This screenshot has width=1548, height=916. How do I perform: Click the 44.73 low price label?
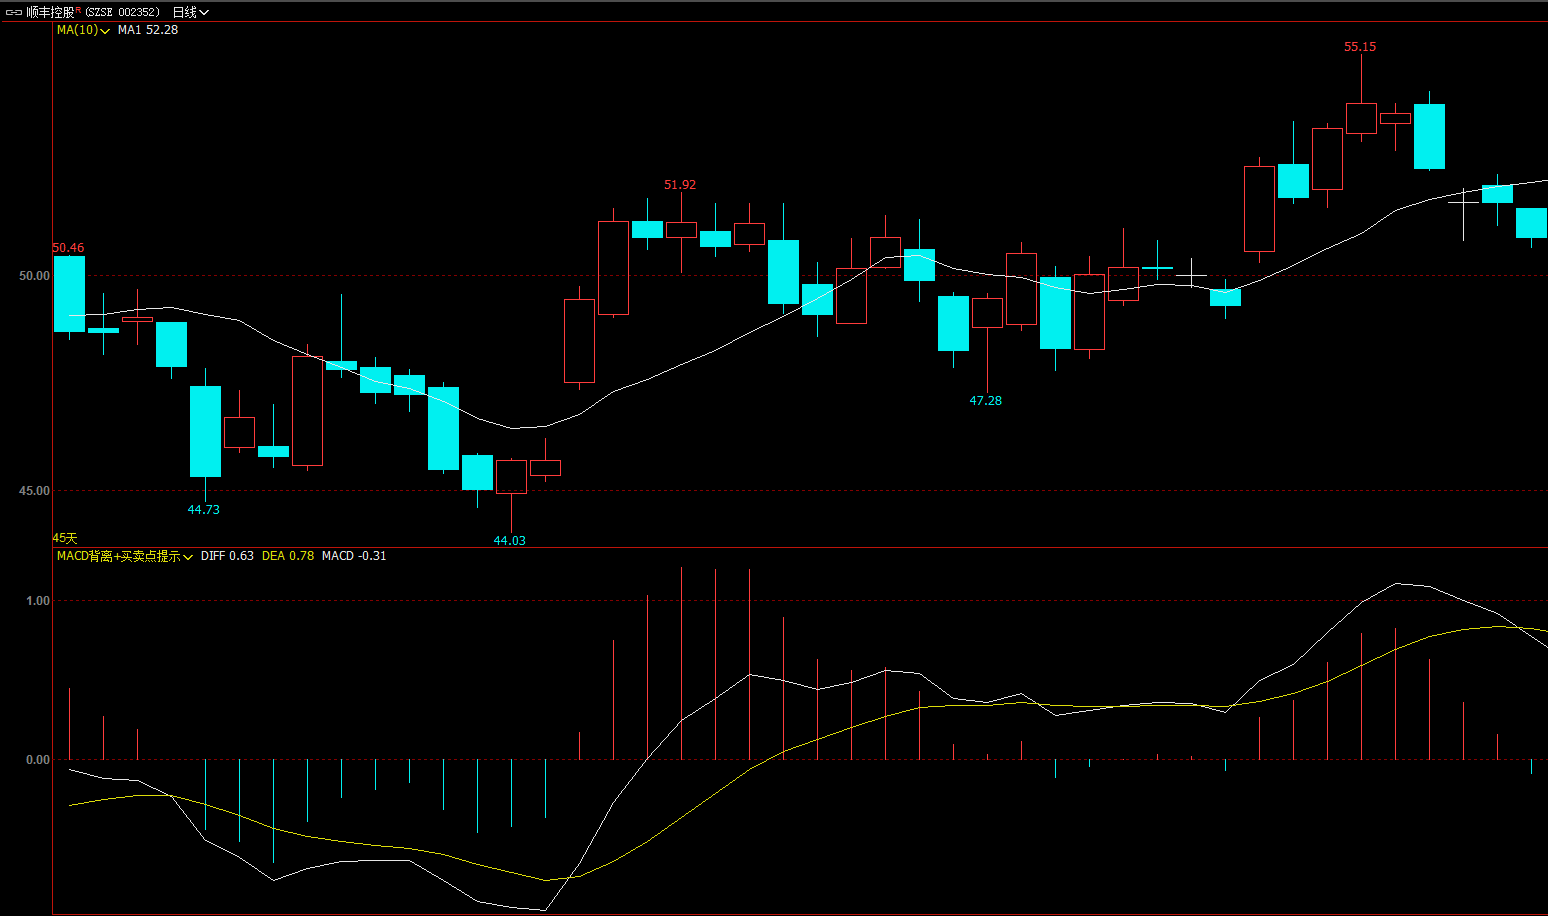pyautogui.click(x=204, y=510)
